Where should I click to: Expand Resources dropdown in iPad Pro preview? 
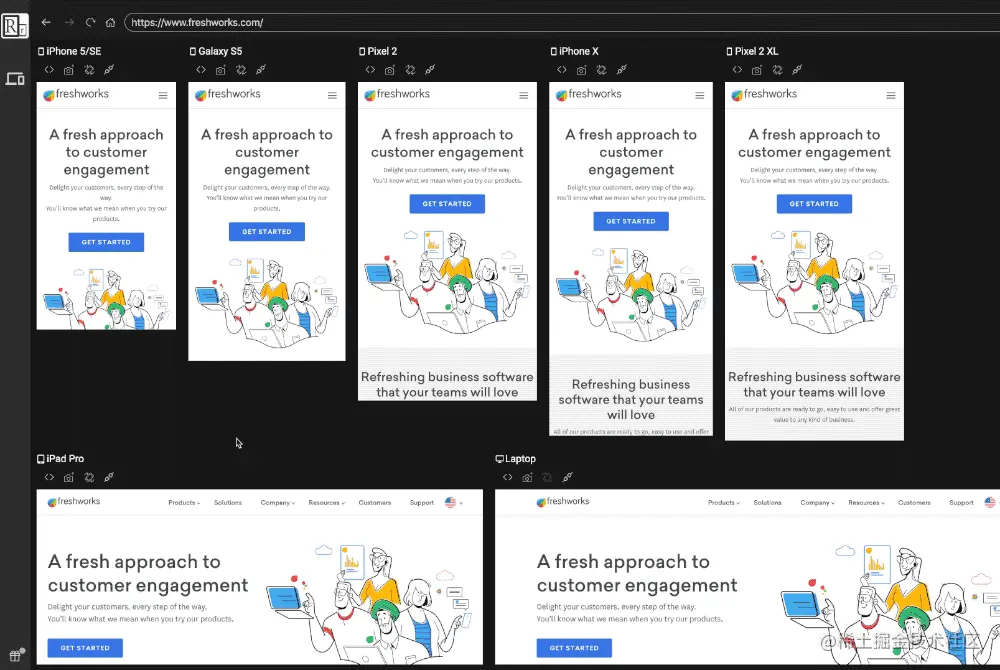tap(327, 503)
